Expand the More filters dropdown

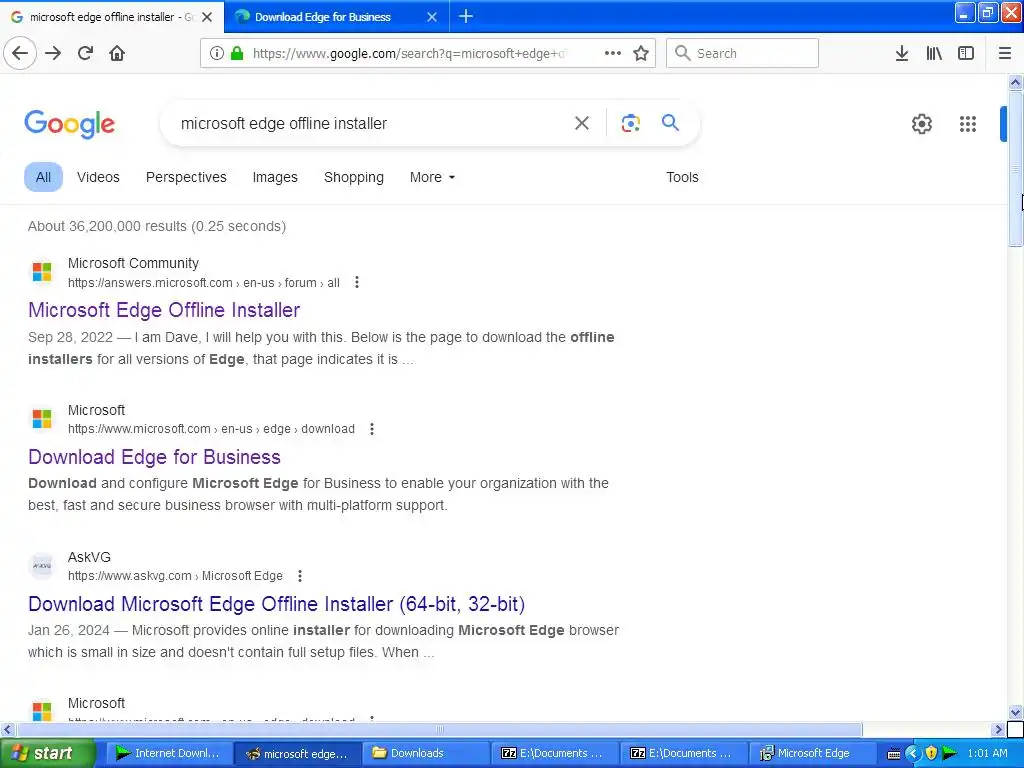click(432, 177)
